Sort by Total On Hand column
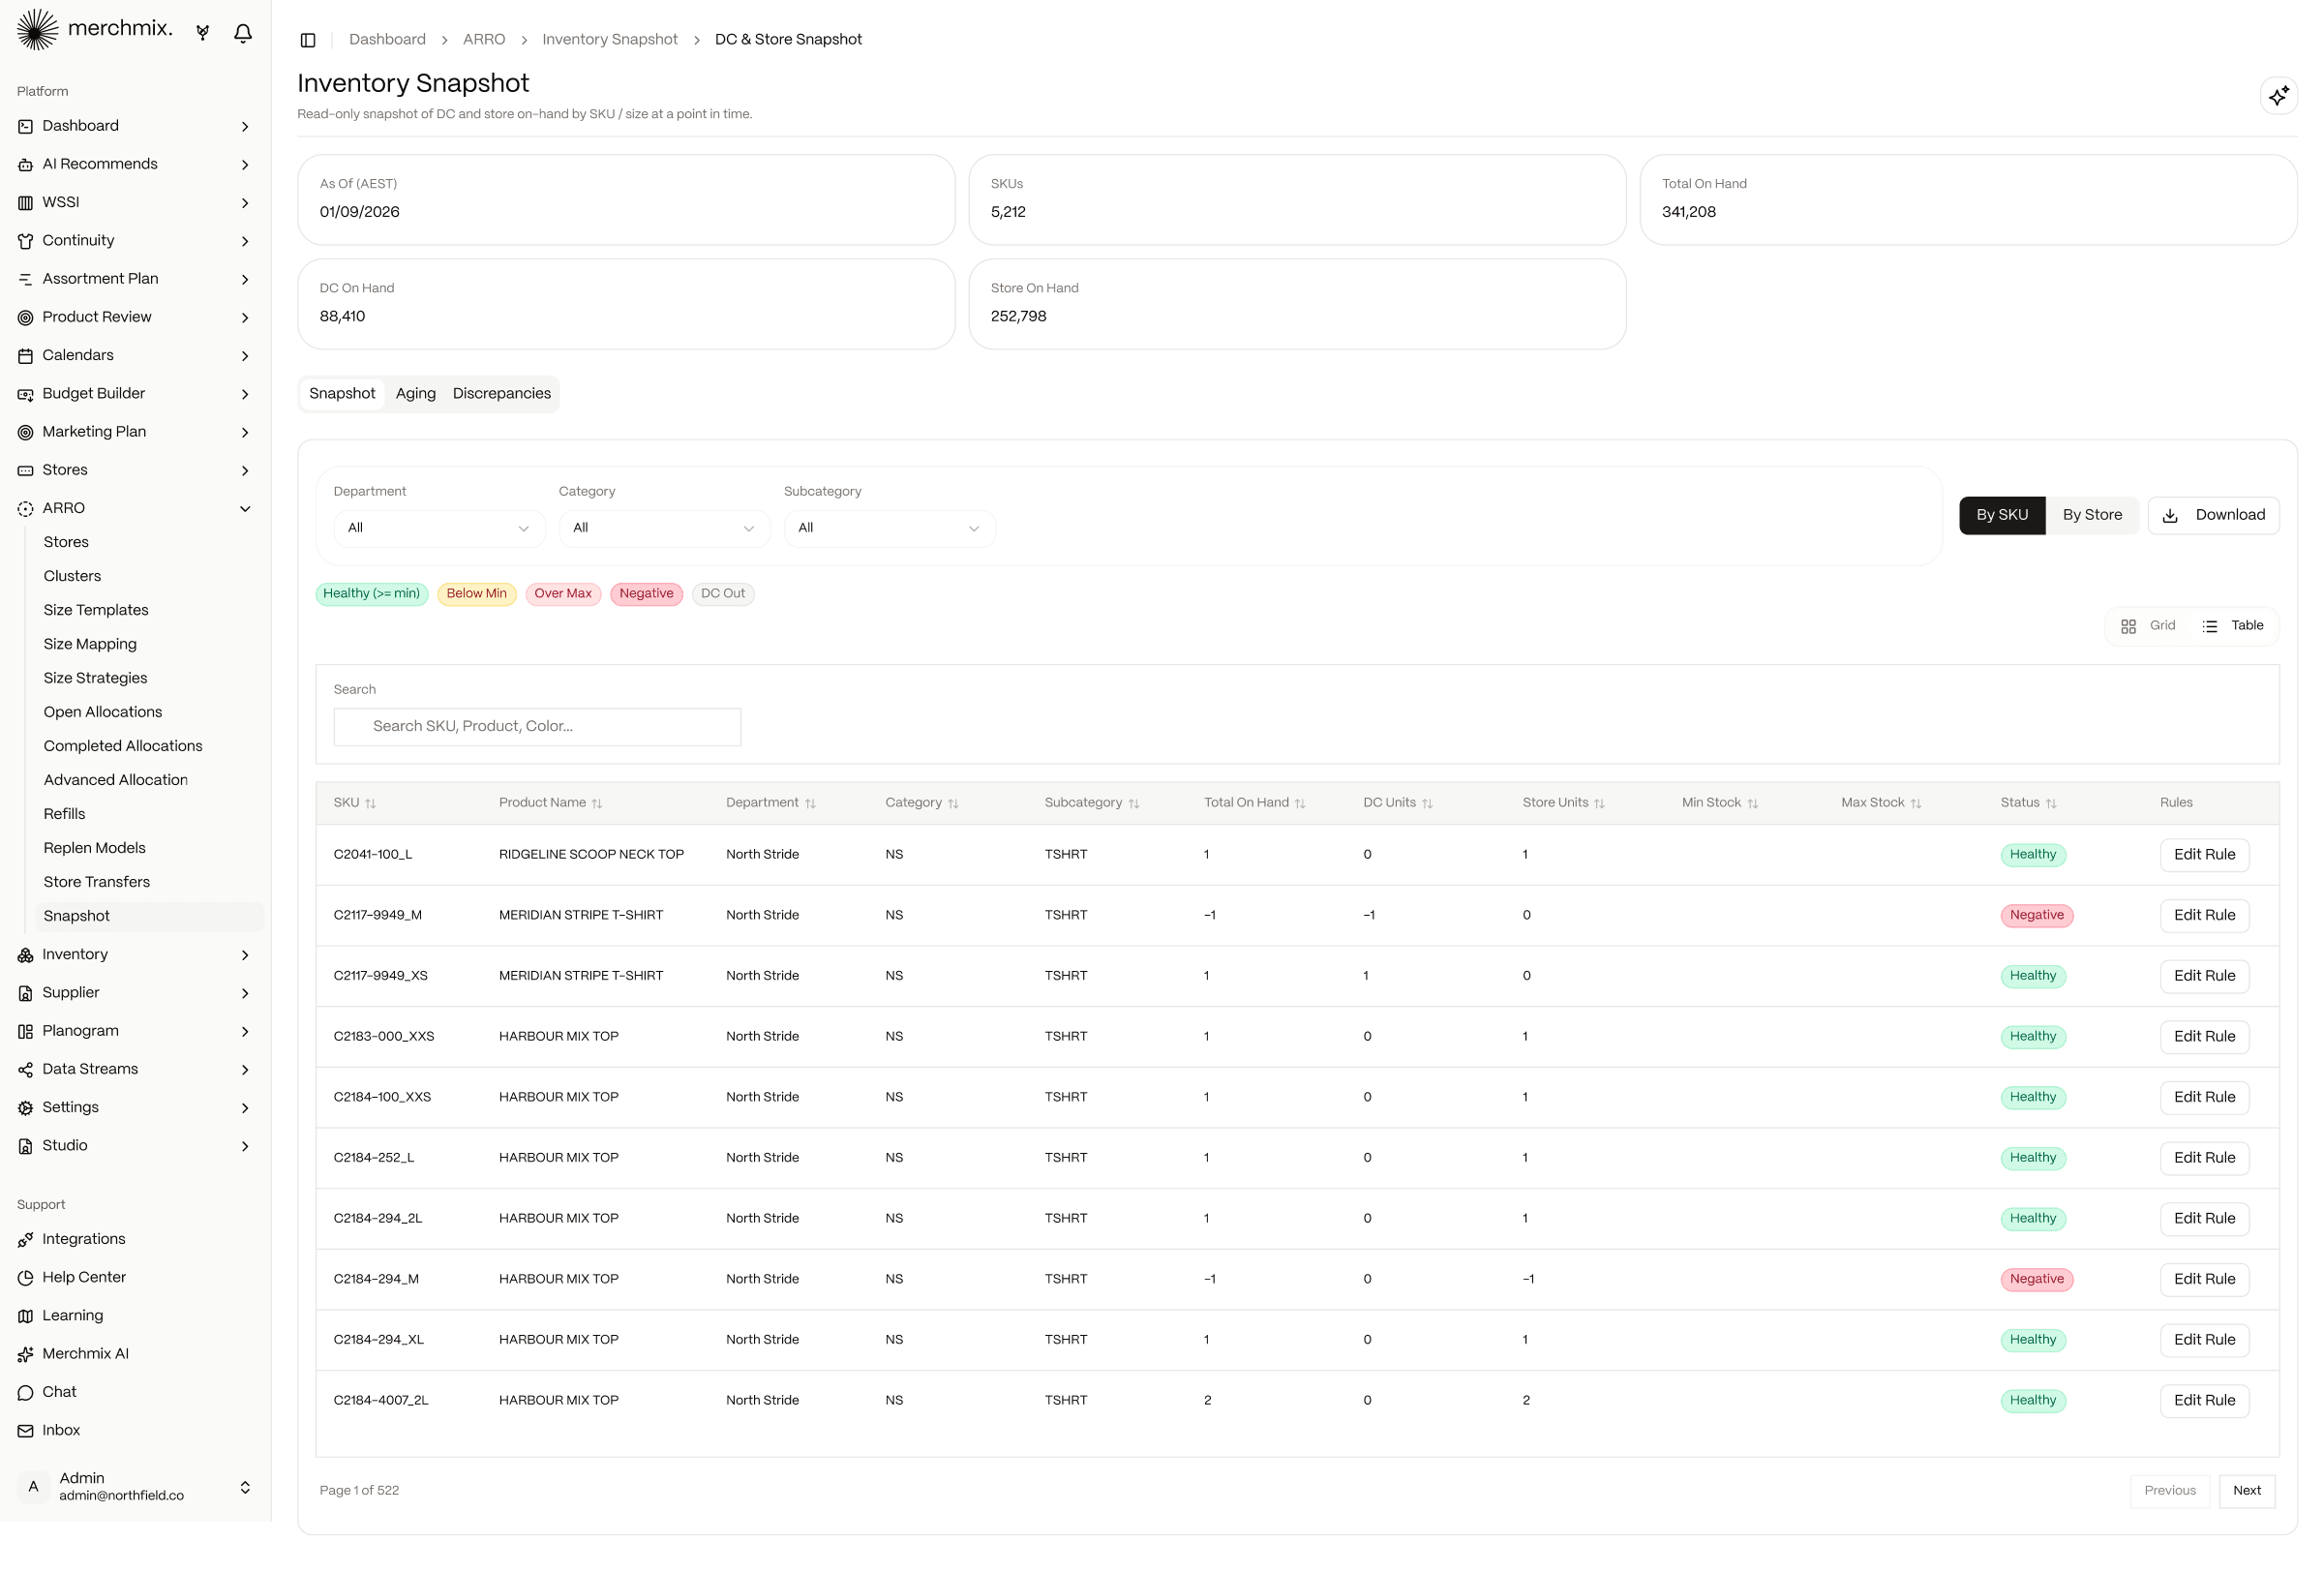Viewport: 2324px width, 1573px height. [x=1254, y=803]
